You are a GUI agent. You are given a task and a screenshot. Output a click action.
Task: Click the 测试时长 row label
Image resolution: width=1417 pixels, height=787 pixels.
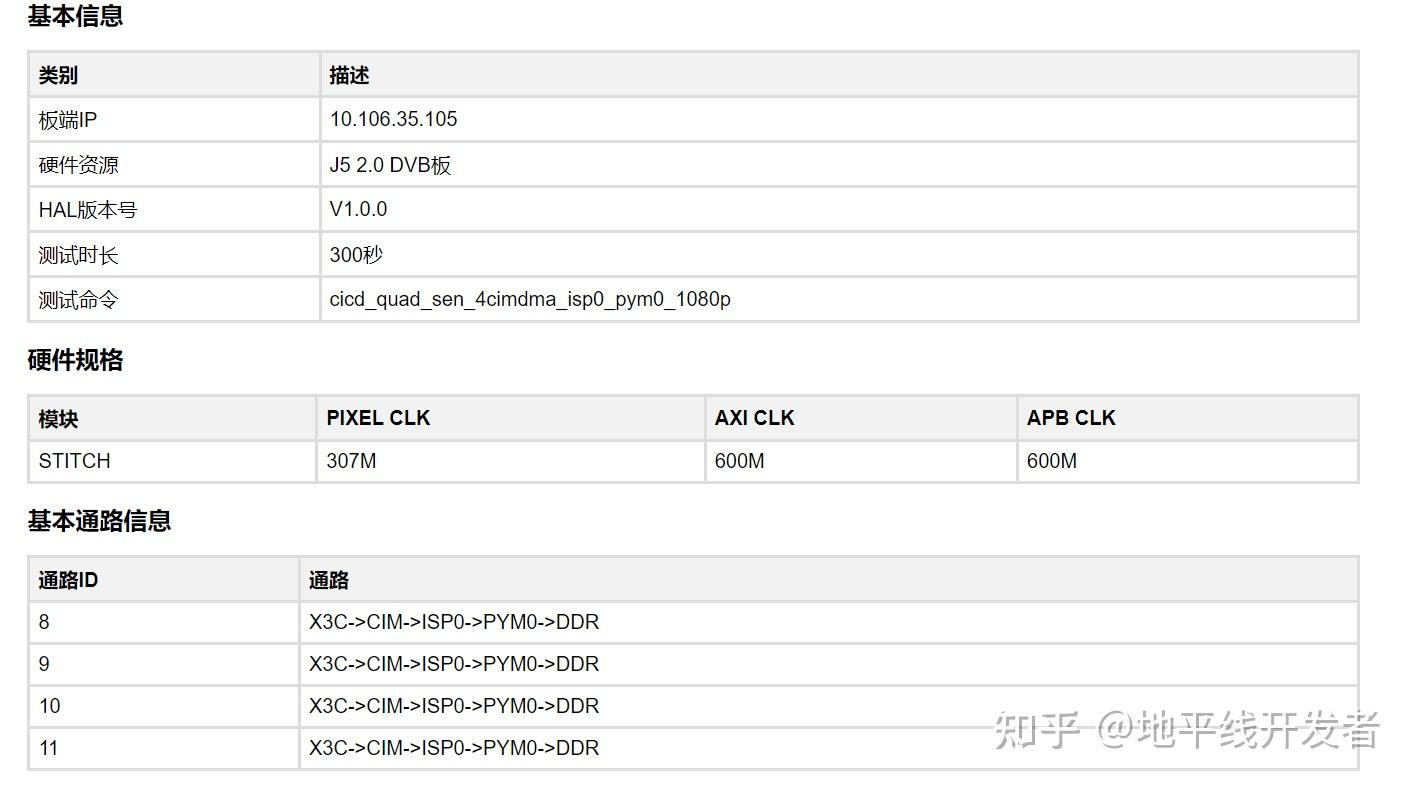(x=78, y=255)
